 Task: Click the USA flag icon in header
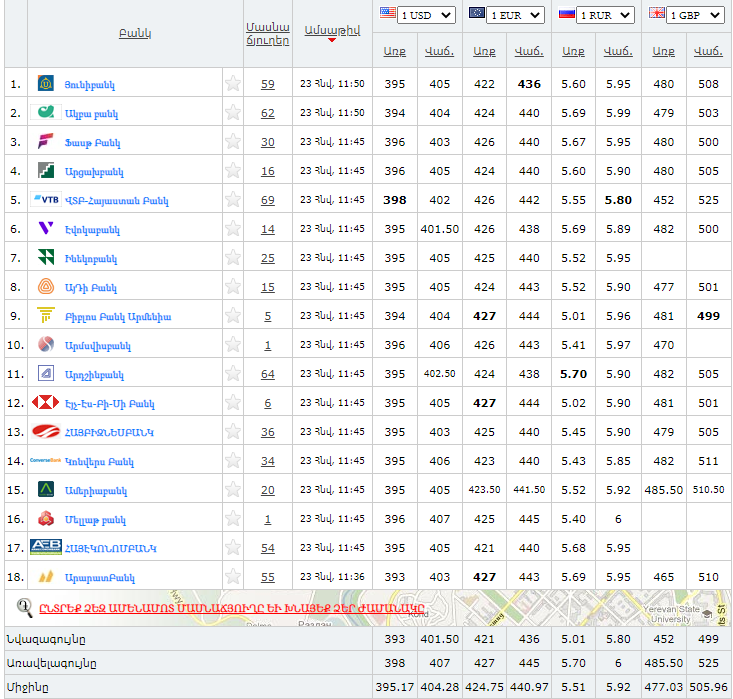[388, 13]
